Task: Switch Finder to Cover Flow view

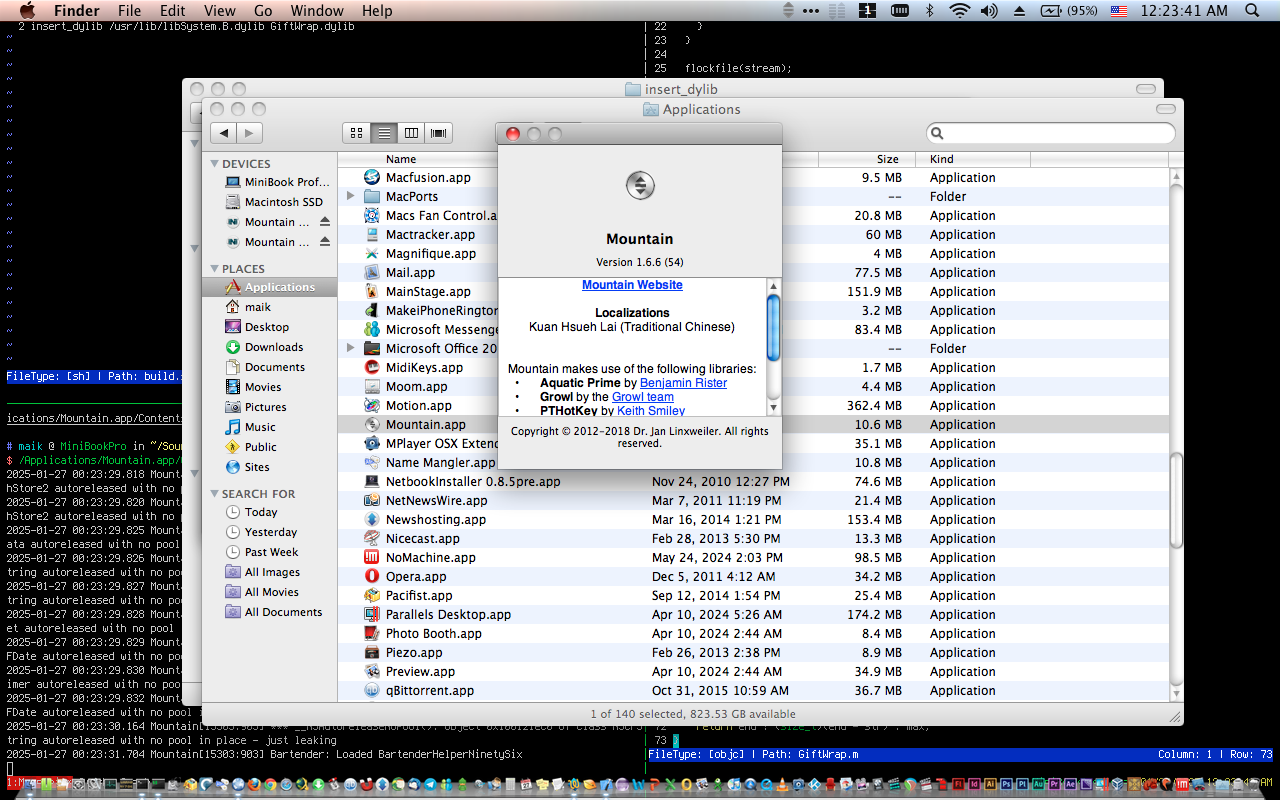Action: [438, 132]
